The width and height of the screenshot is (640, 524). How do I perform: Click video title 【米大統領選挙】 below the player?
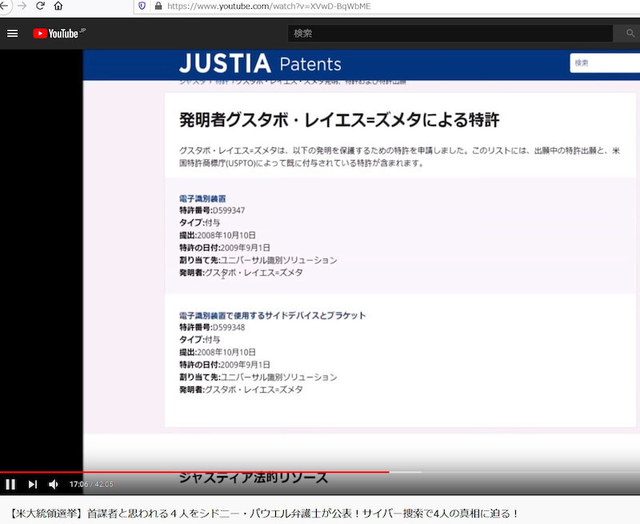pos(264,513)
